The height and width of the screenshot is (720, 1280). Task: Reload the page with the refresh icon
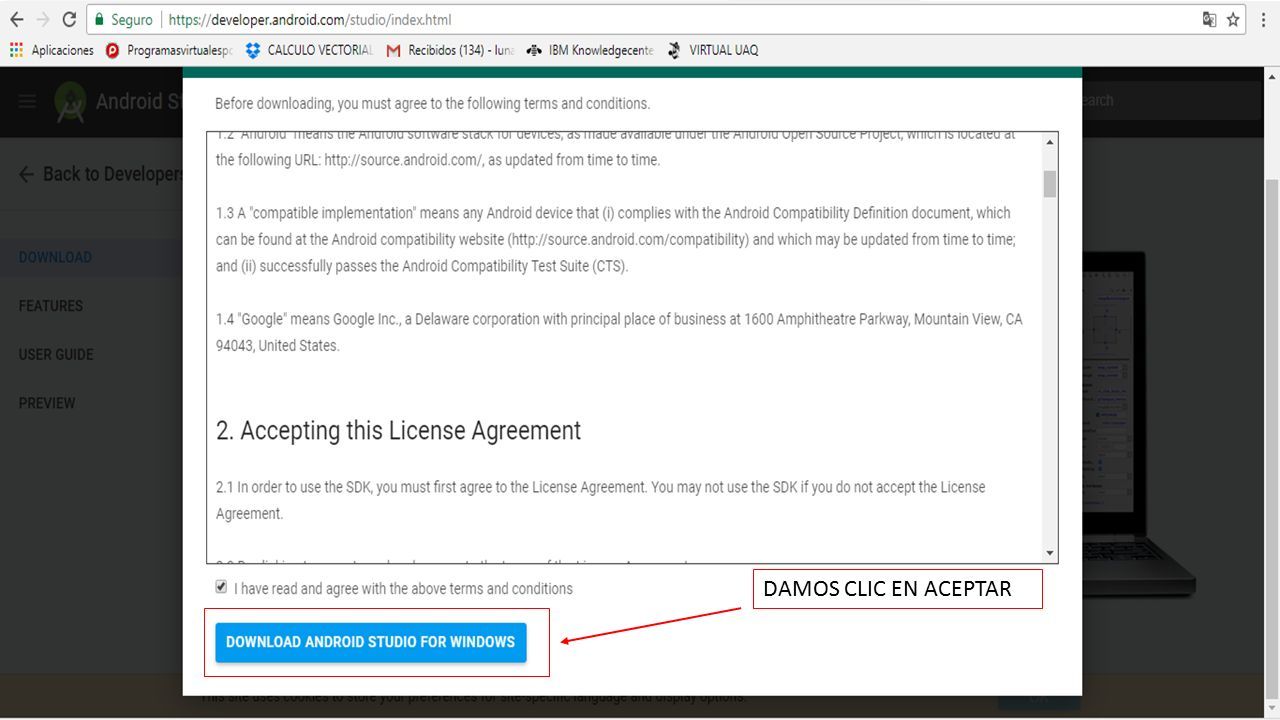(69, 19)
